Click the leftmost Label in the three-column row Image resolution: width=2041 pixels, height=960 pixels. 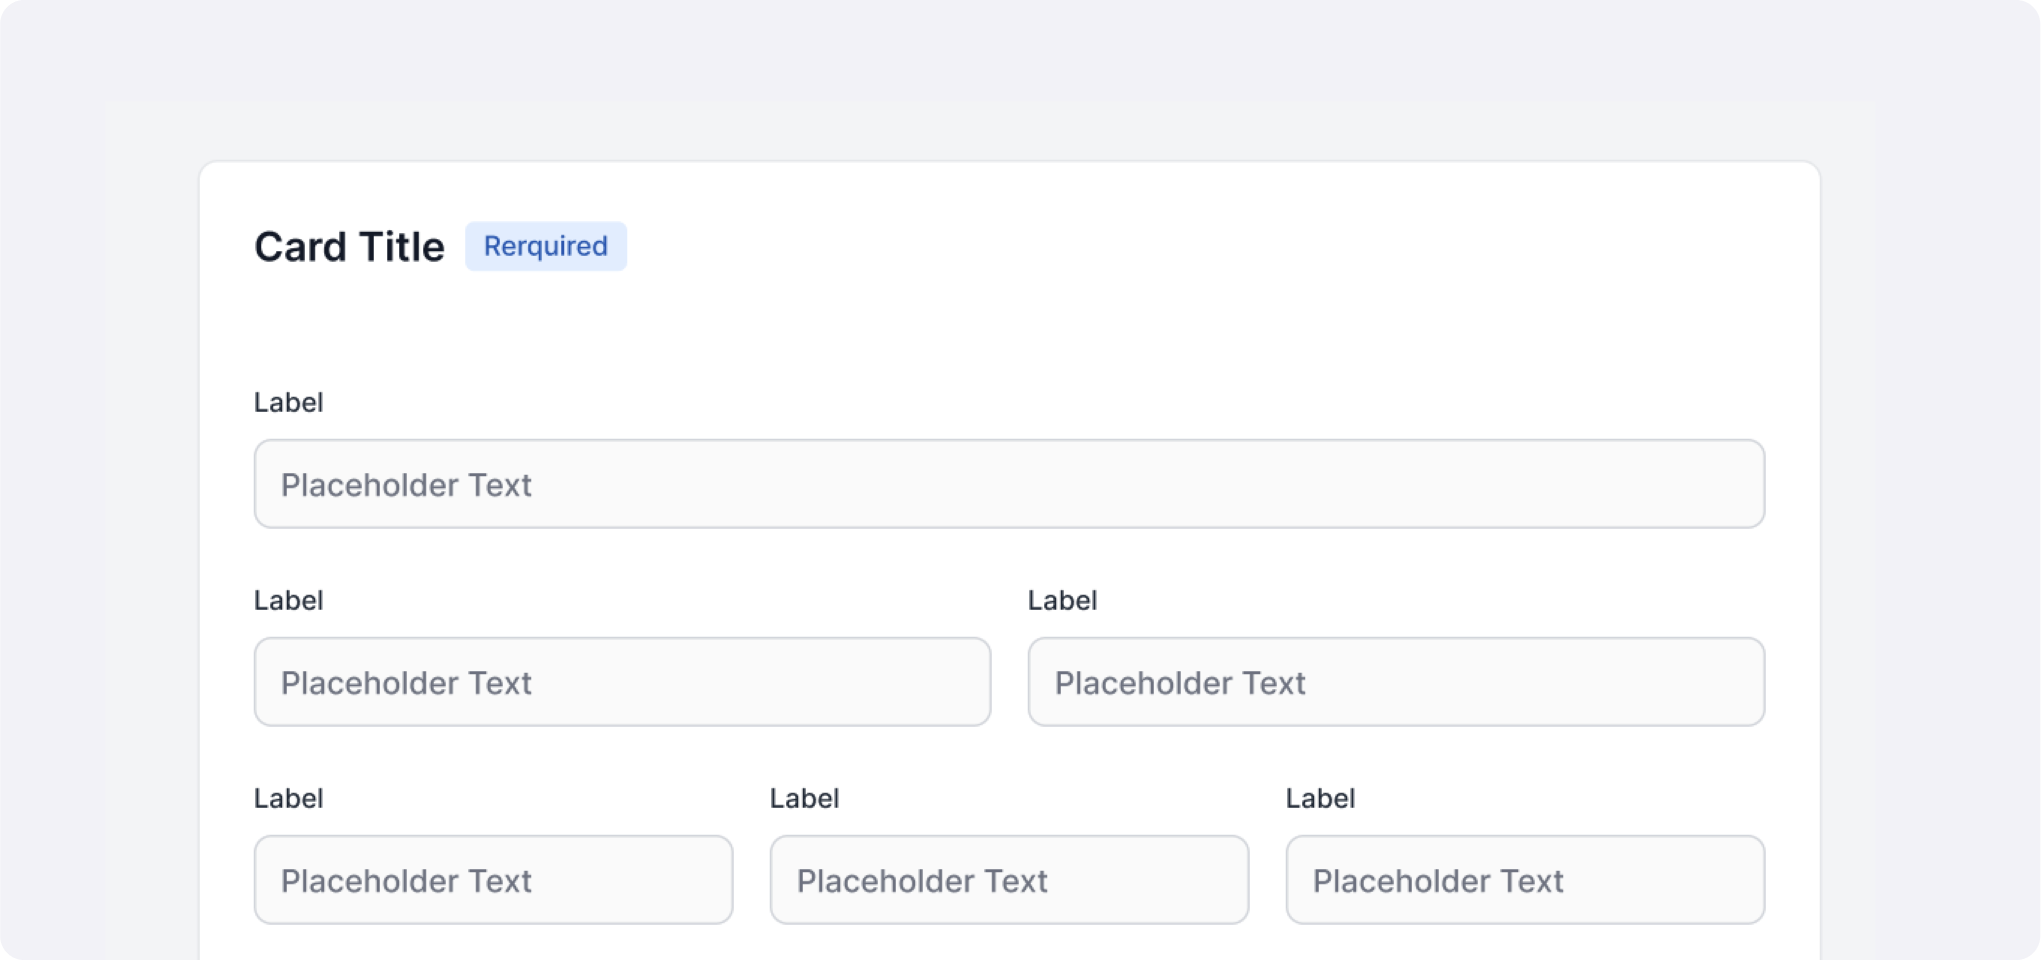click(x=288, y=798)
